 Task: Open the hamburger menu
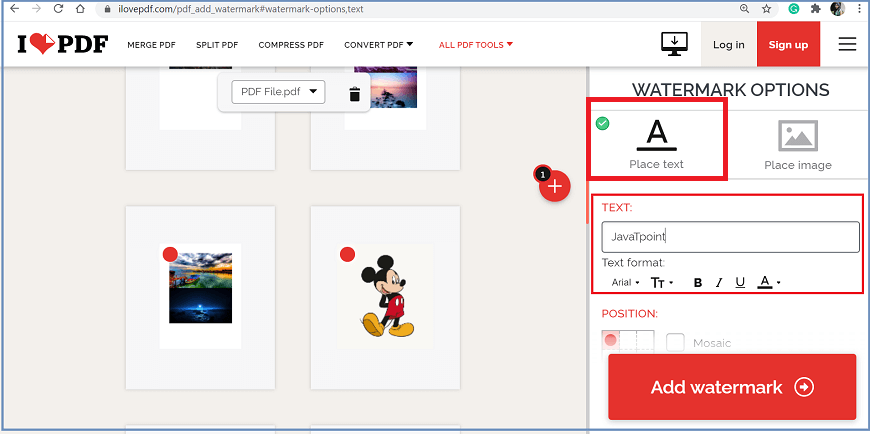847,44
